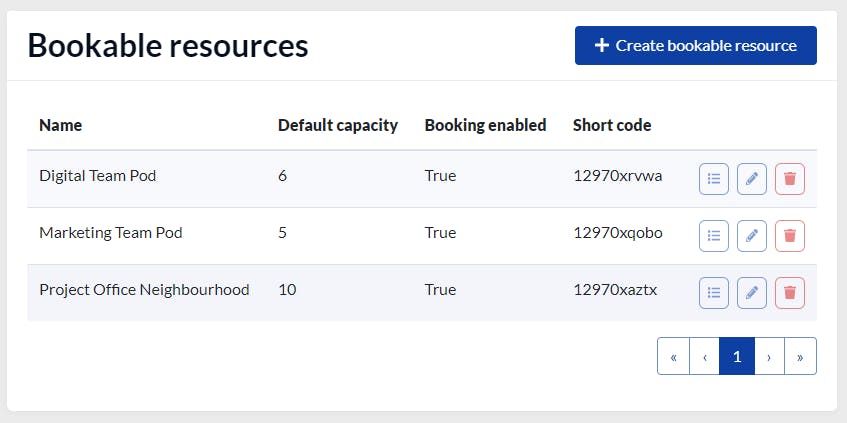
Task: Go to first page of results
Action: tap(673, 356)
